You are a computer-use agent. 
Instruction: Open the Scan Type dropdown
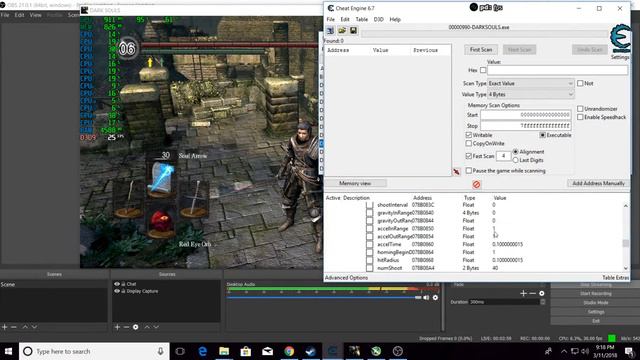click(x=531, y=83)
